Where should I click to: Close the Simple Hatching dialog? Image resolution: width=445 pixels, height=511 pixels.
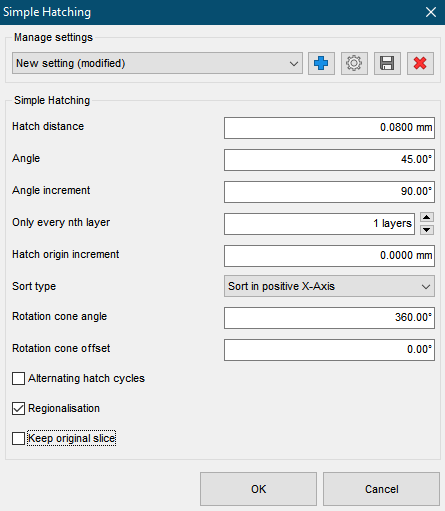(x=431, y=12)
